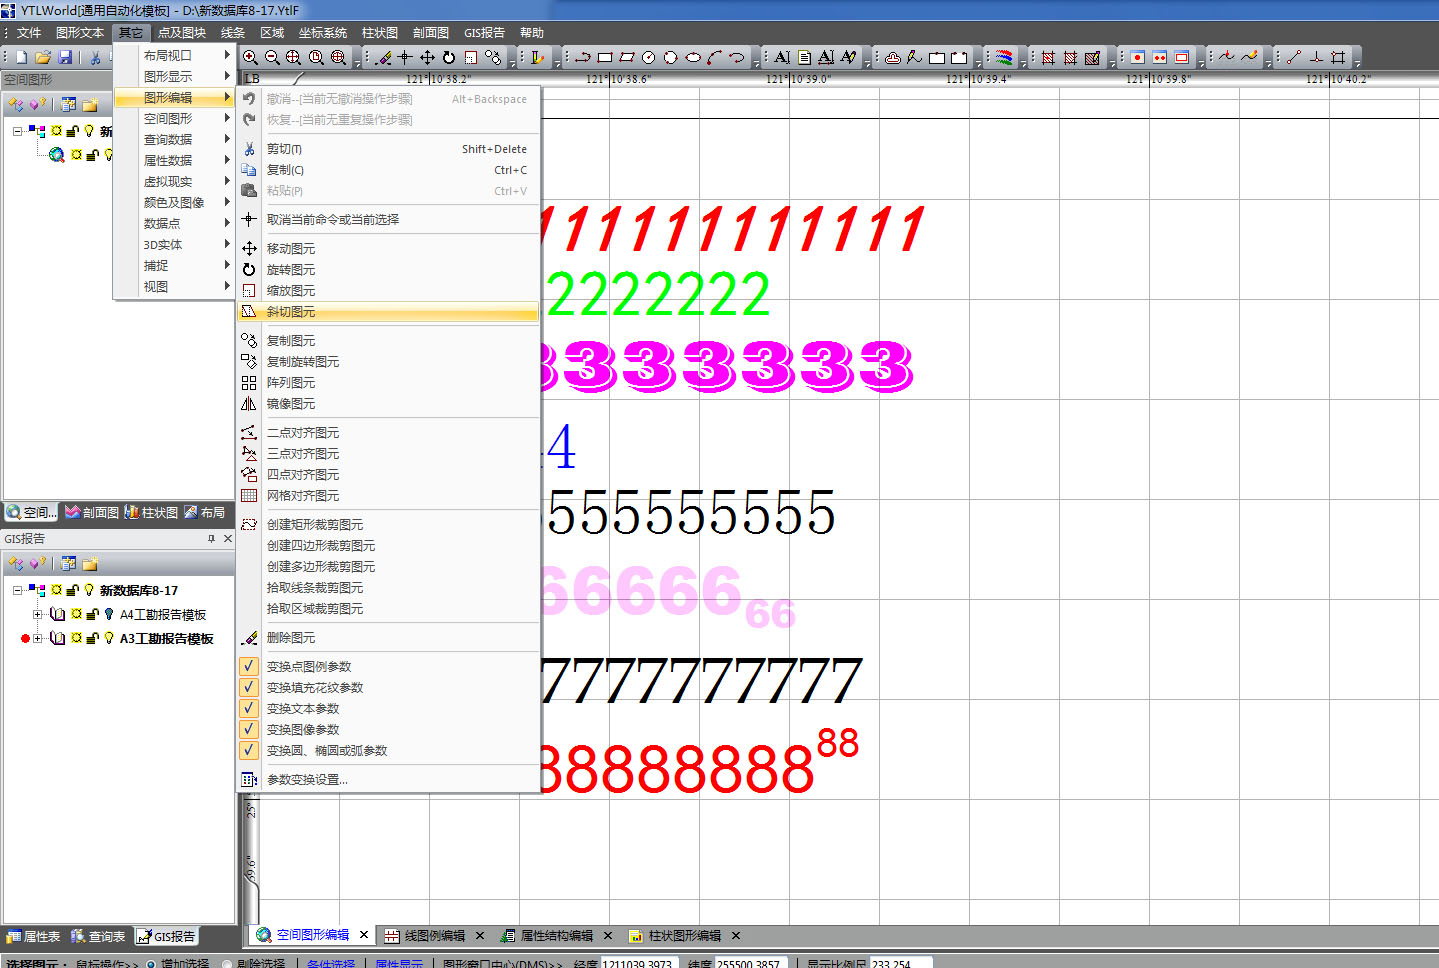Open the 坐标系统 menu
The width and height of the screenshot is (1439, 968).
tap(323, 33)
